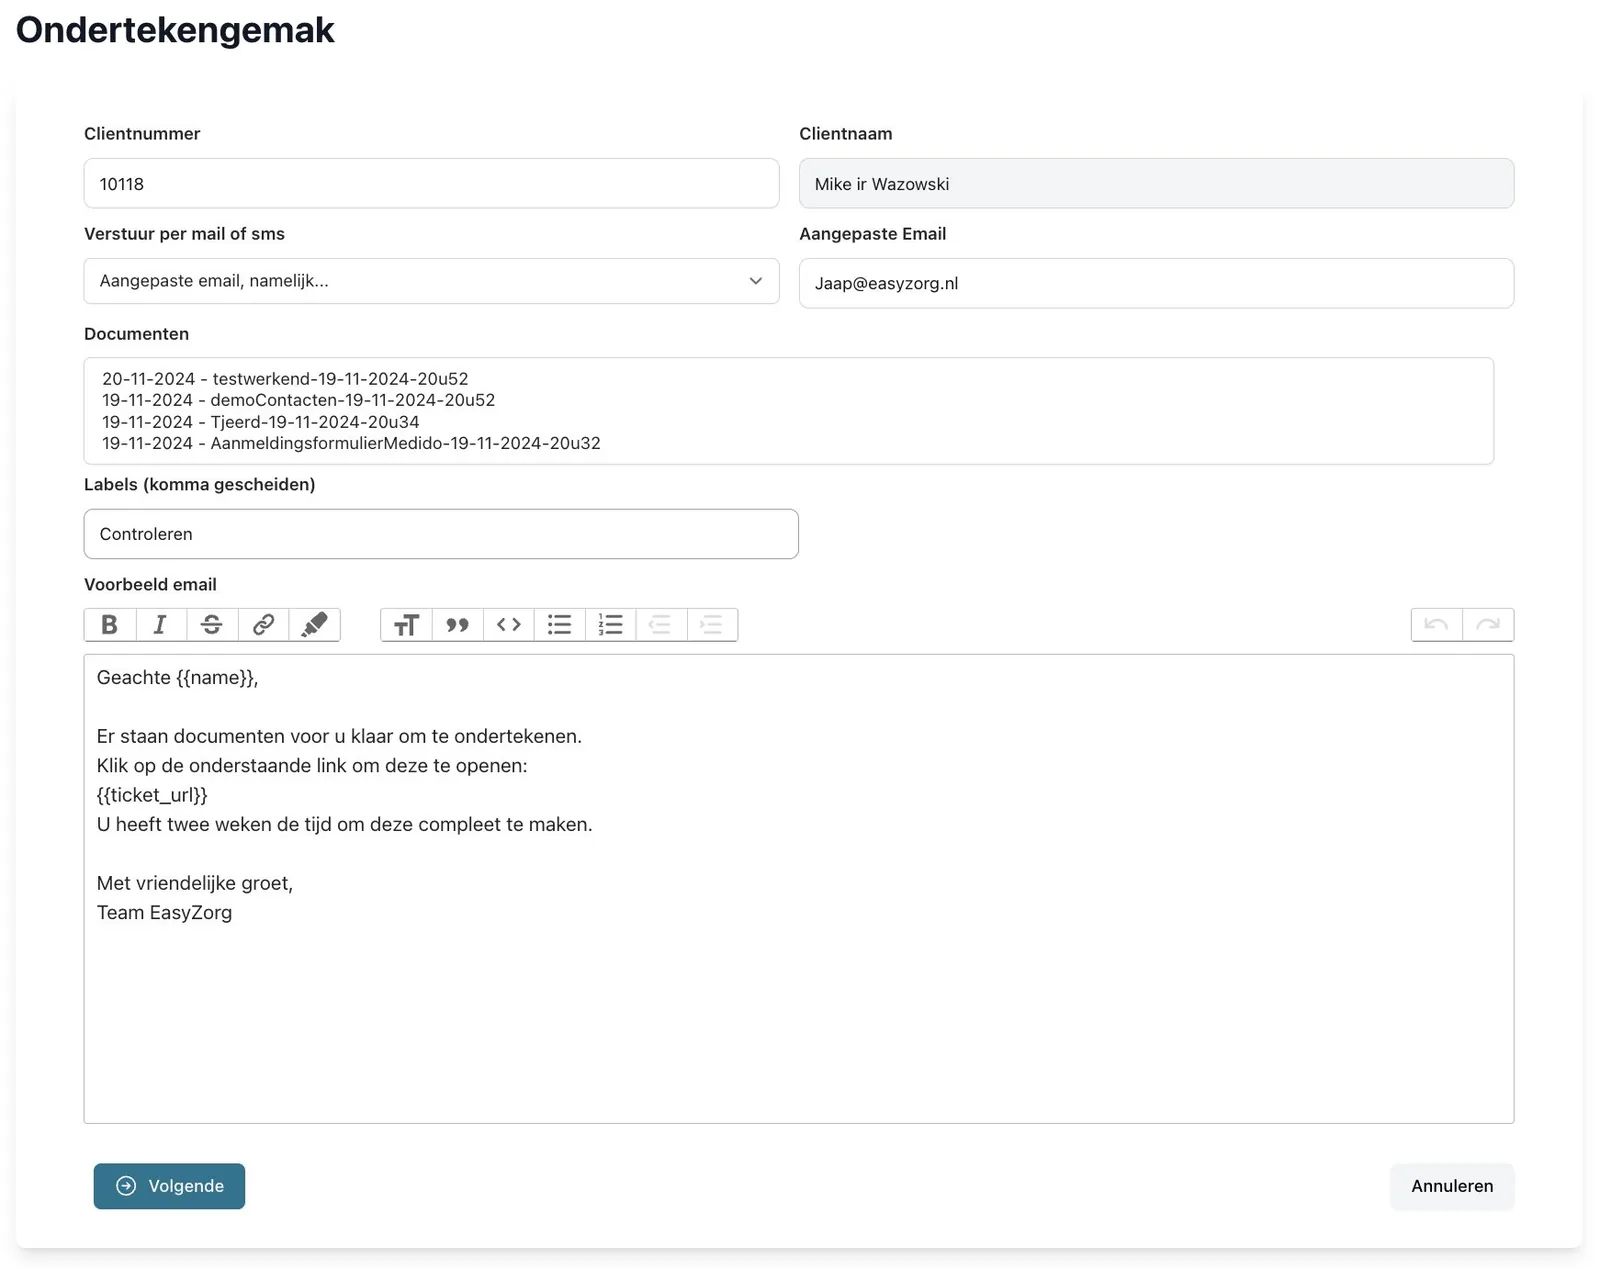Edit the Aangepaste Email field
This screenshot has width=1600, height=1269.
coord(1156,283)
